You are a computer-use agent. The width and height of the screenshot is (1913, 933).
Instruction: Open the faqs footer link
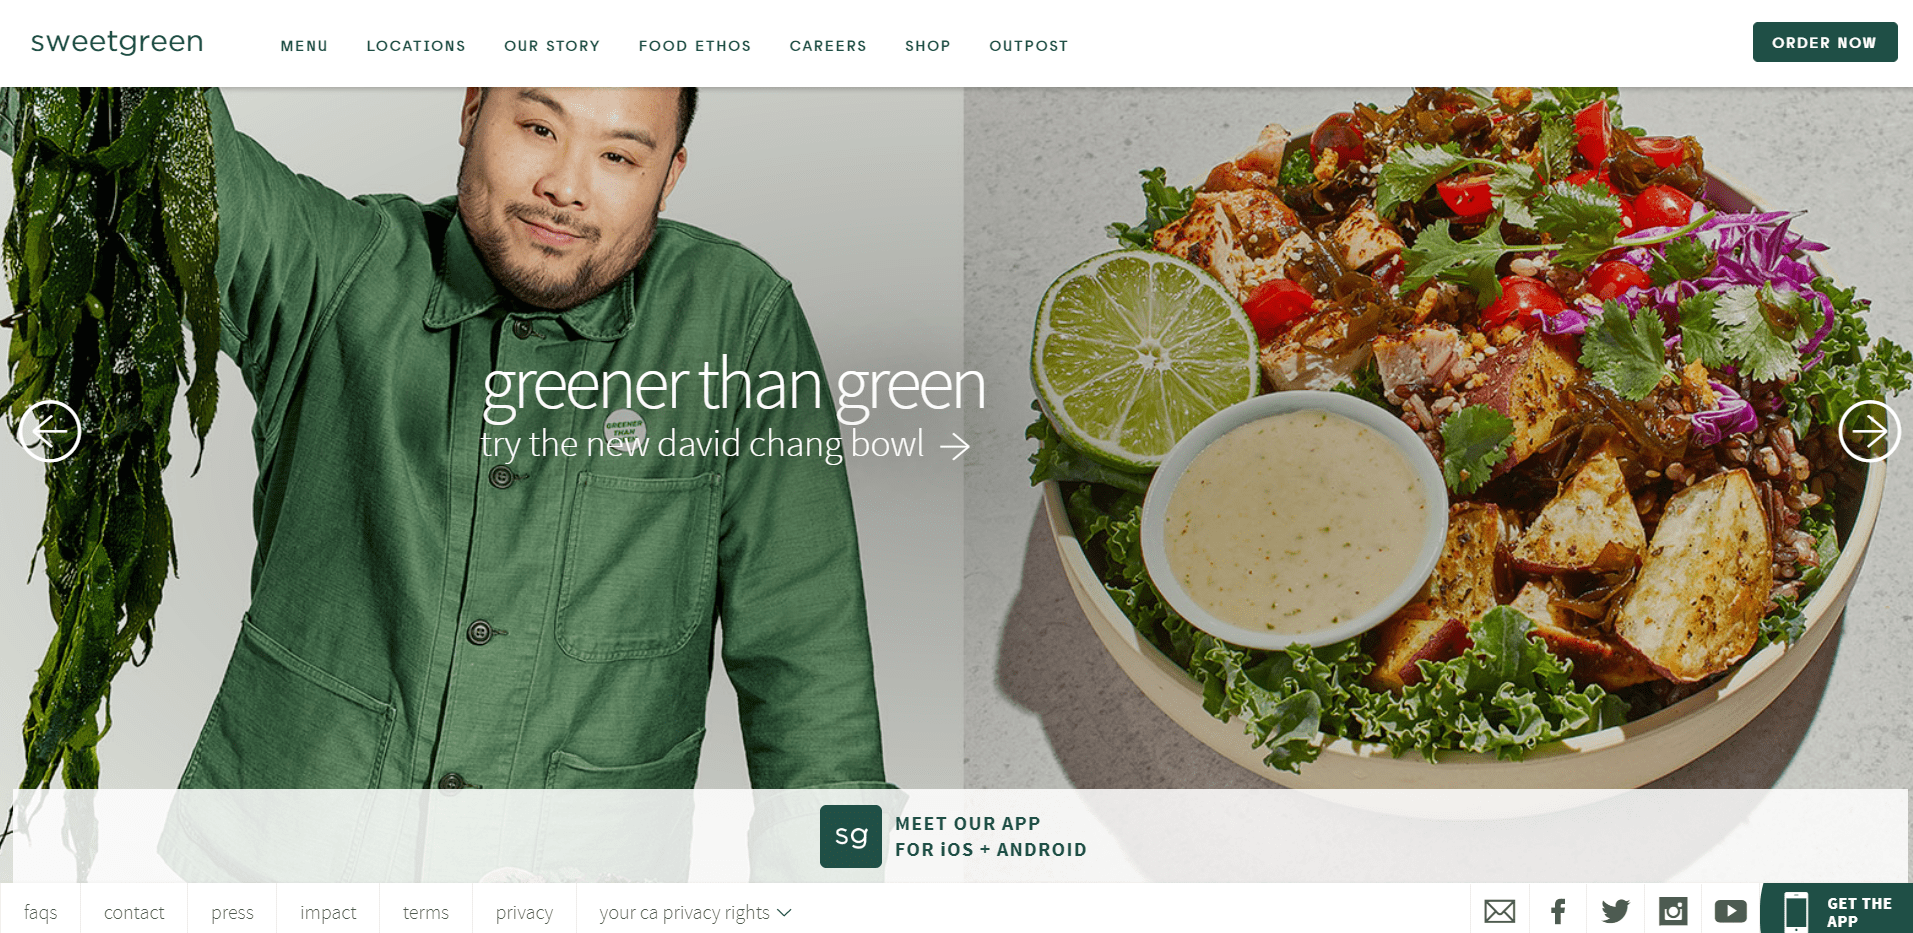point(40,912)
